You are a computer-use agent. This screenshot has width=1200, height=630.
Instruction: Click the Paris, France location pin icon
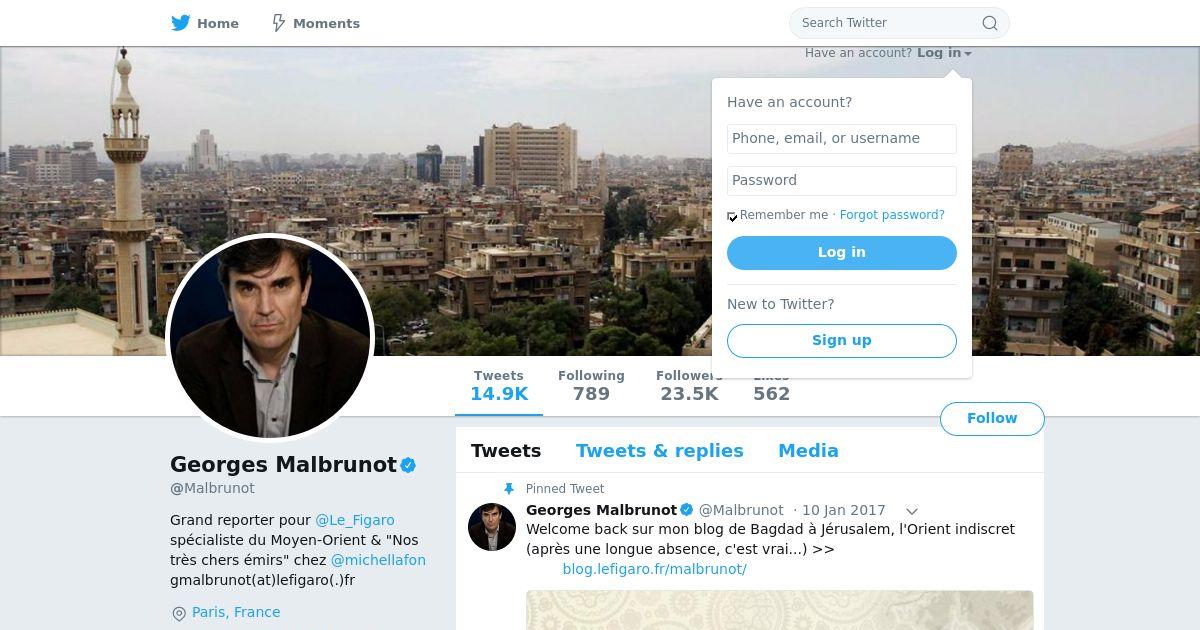point(179,613)
